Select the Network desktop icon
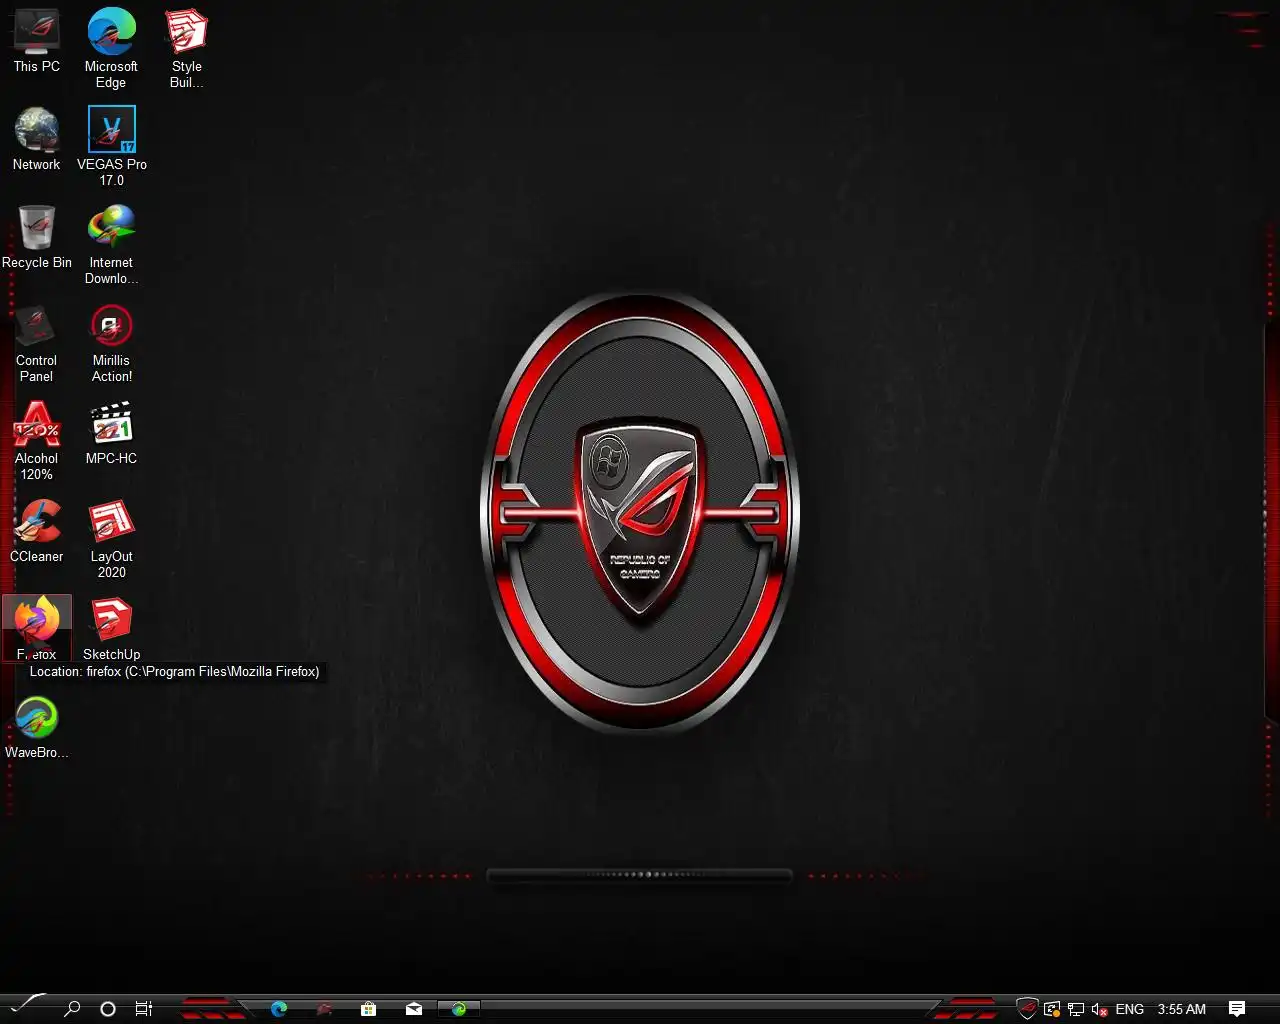The image size is (1280, 1024). pyautogui.click(x=37, y=139)
